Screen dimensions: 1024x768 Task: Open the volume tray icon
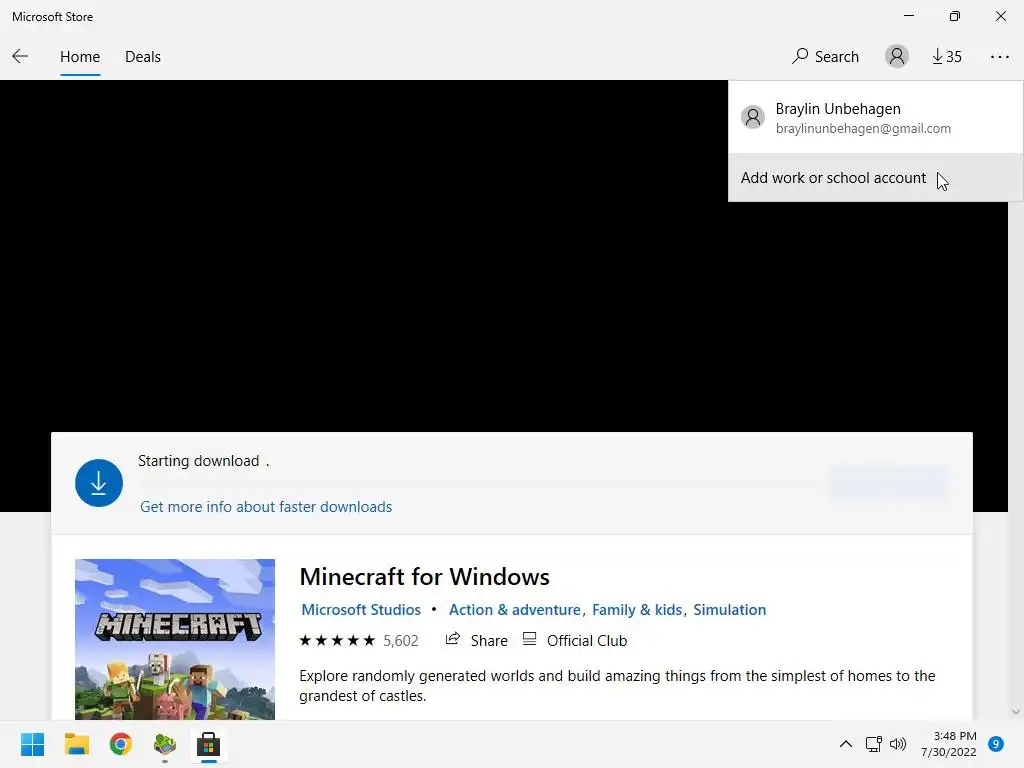click(x=899, y=744)
